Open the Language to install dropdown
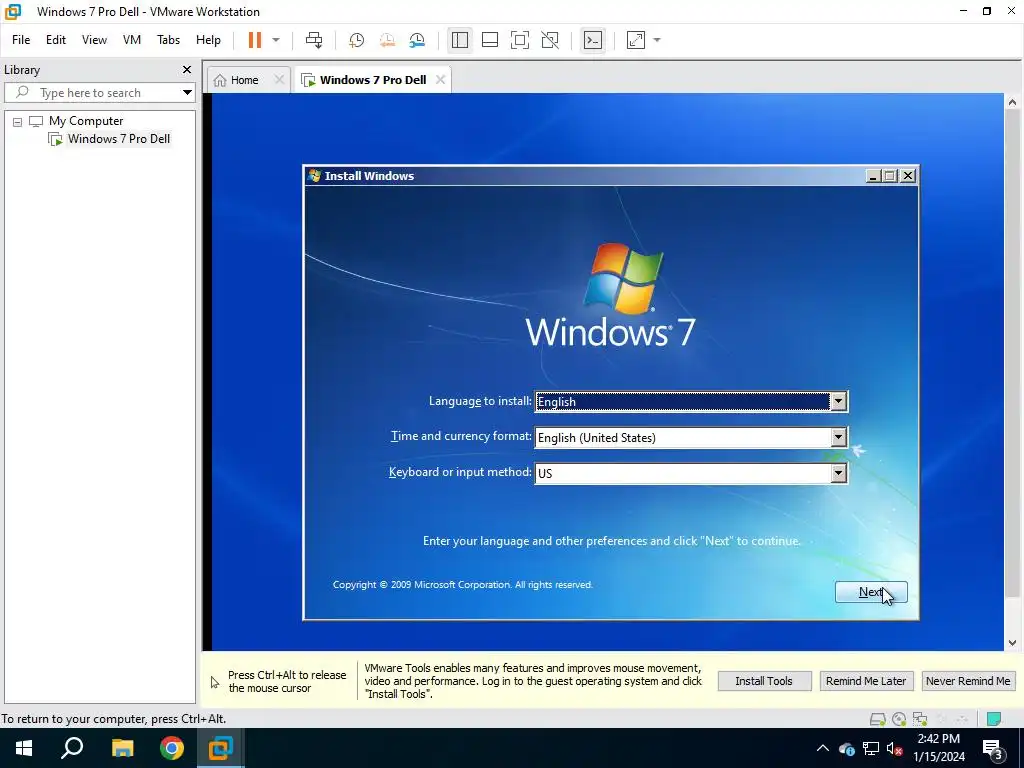This screenshot has width=1024, height=768. point(839,402)
